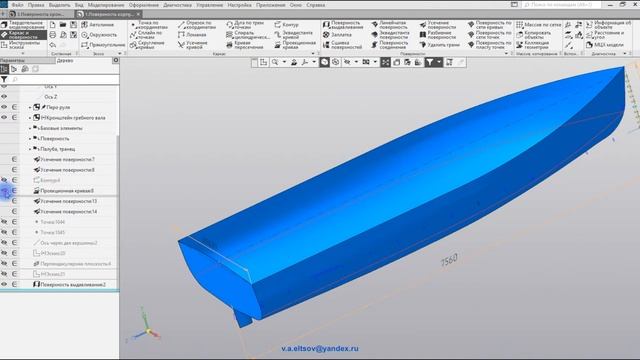Expand Кронштейн гребного вала node

click(30, 118)
